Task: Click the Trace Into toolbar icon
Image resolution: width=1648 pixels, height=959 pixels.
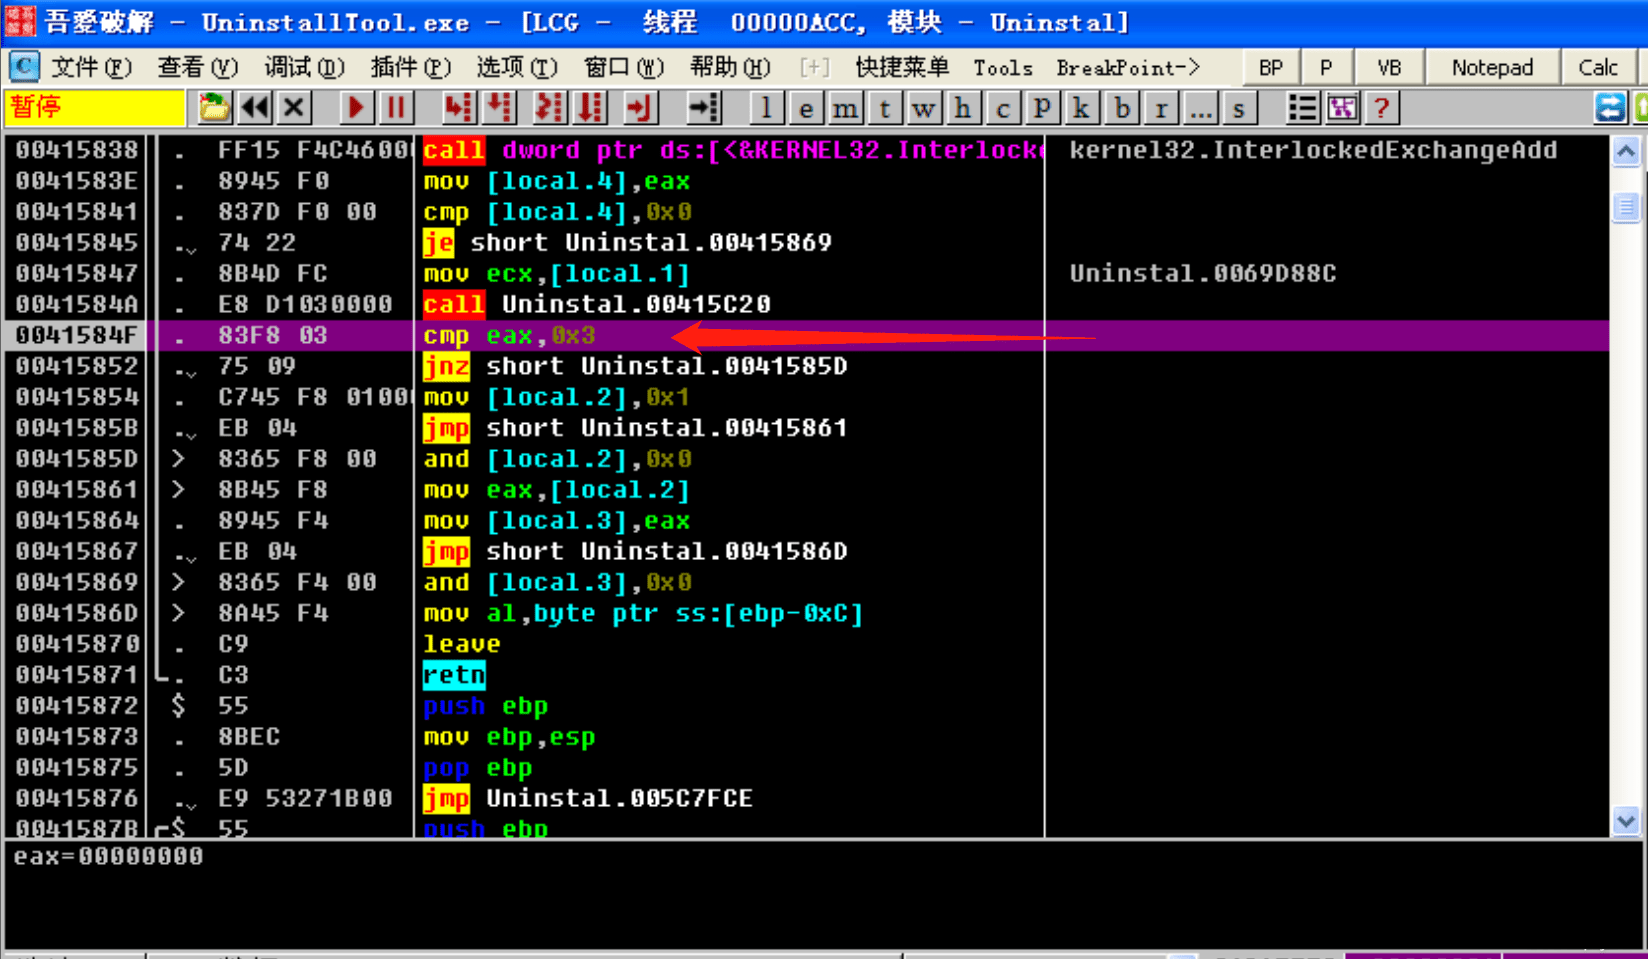Action: tap(548, 107)
